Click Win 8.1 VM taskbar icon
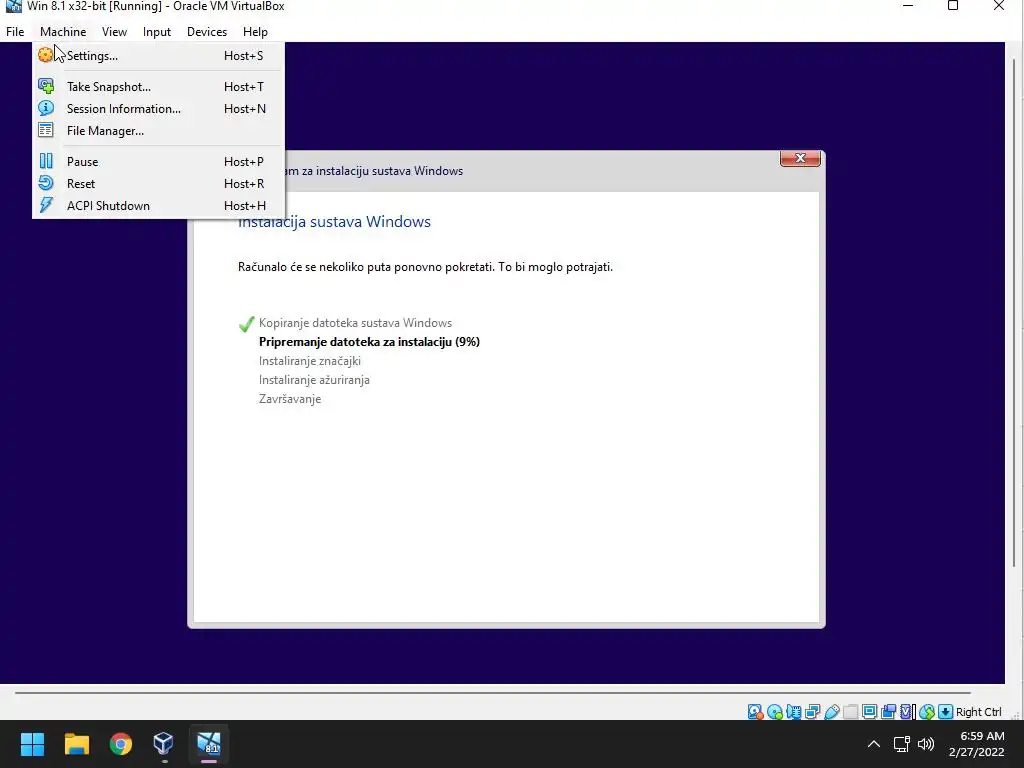 tap(209, 743)
